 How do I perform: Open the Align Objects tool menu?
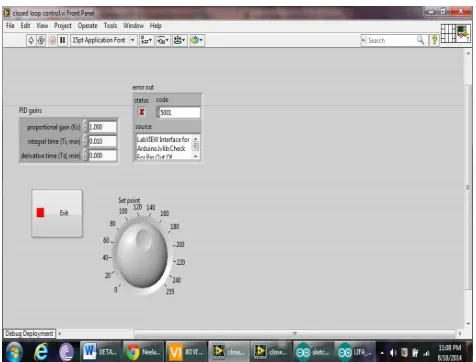click(x=146, y=40)
